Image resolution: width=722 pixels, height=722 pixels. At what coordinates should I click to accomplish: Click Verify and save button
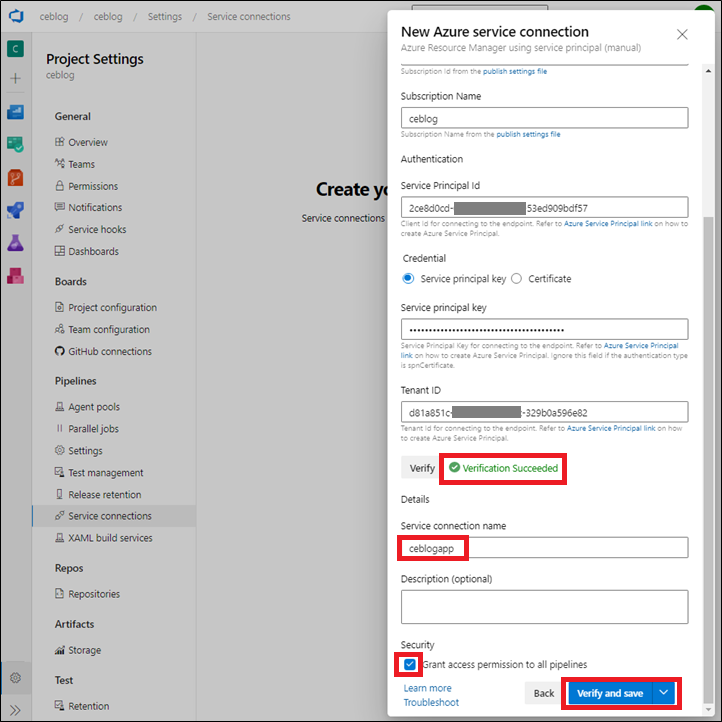610,693
